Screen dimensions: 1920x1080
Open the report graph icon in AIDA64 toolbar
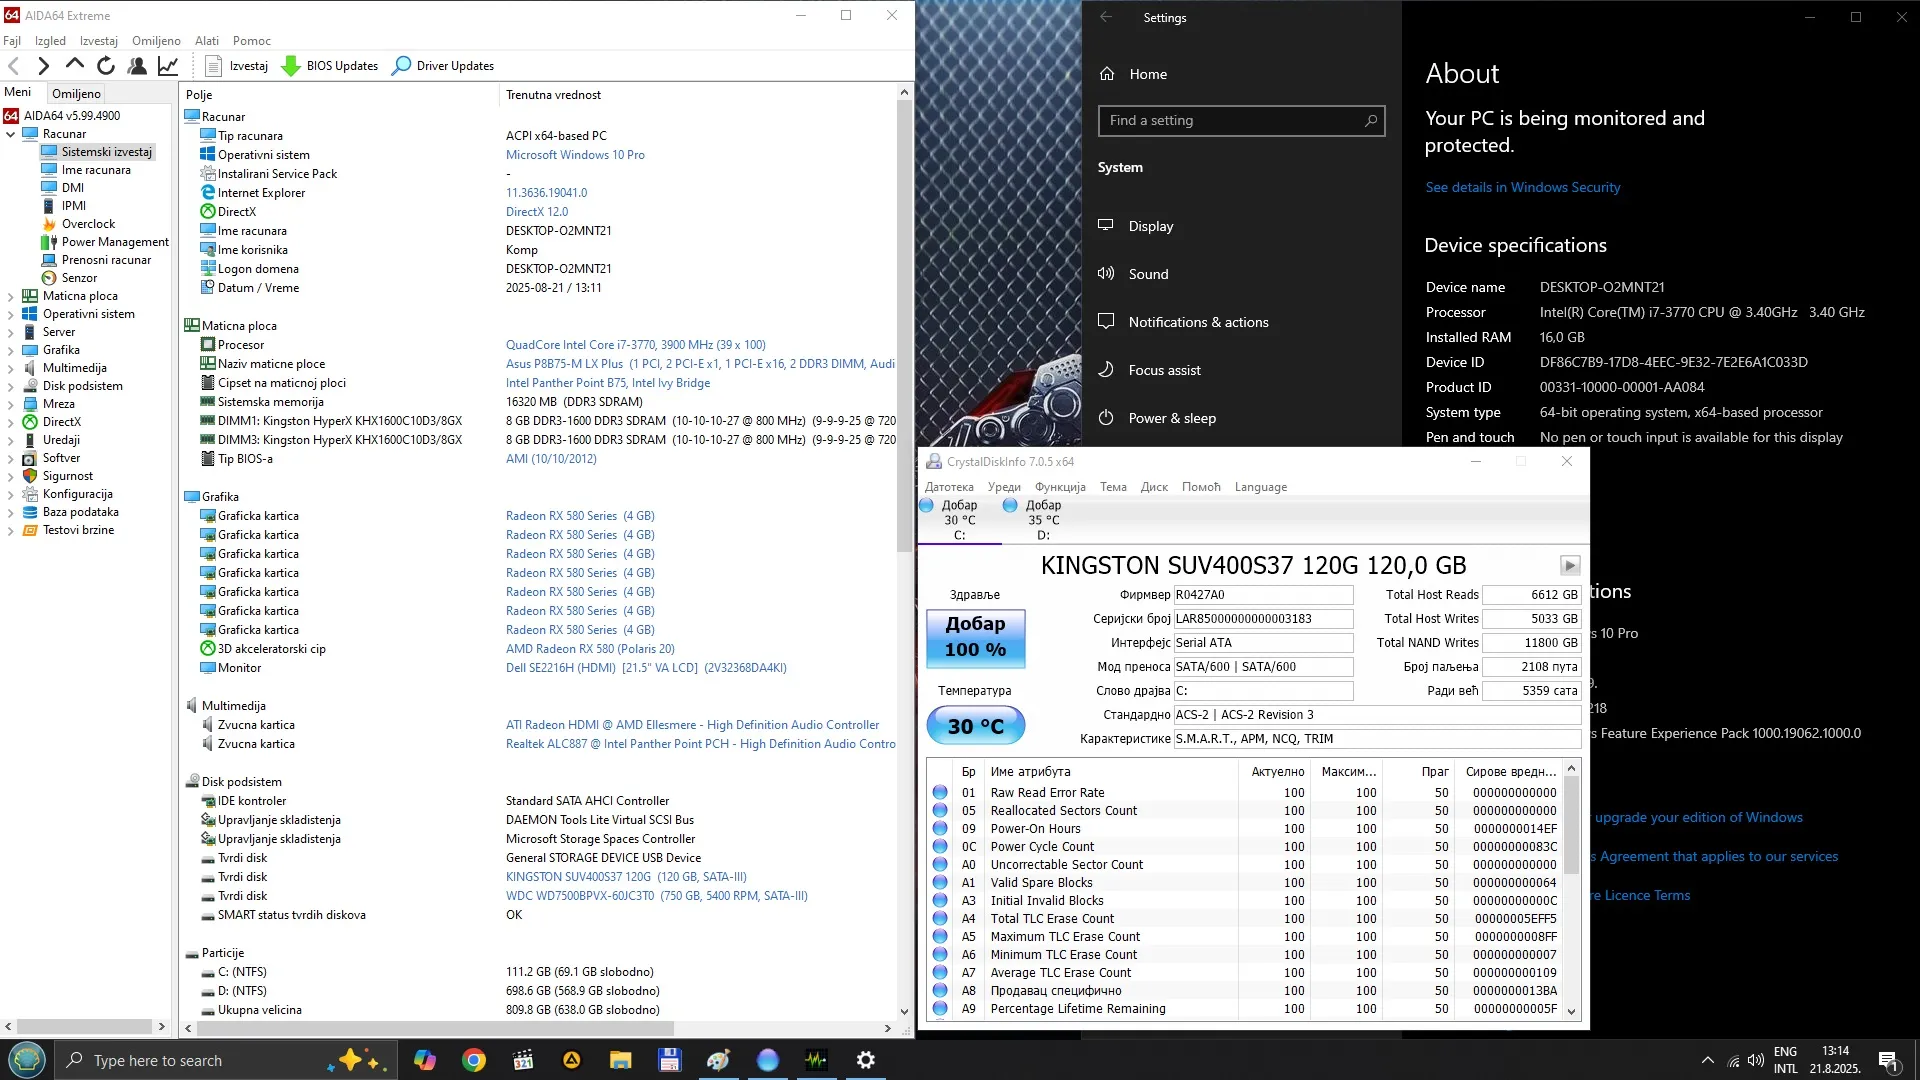(168, 66)
